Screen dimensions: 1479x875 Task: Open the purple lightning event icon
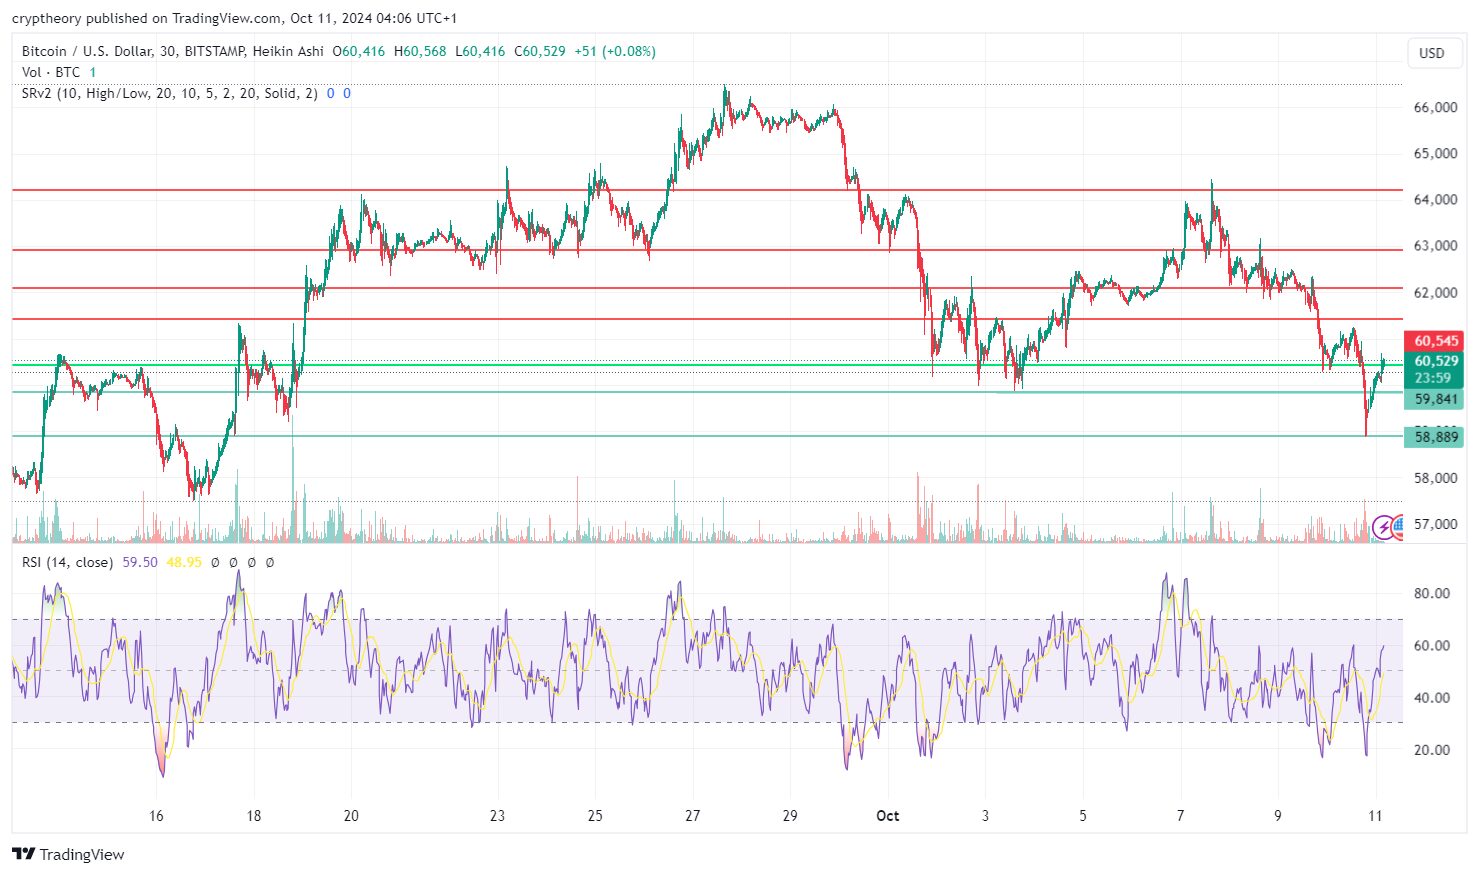click(1384, 526)
